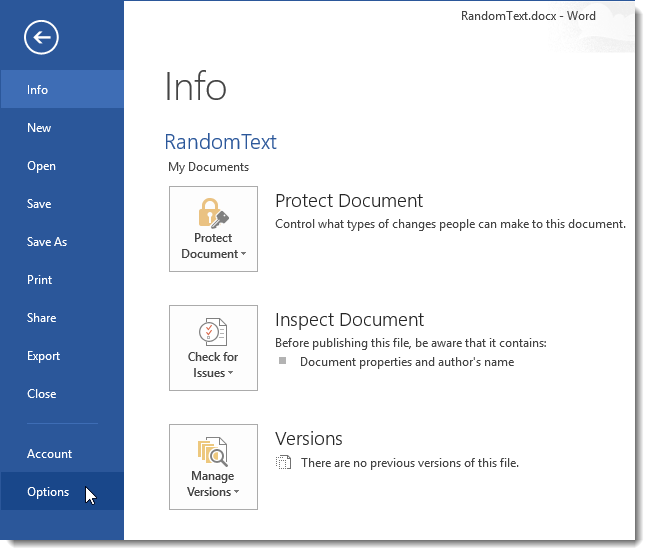Click the Check for Issues checklist icon

(x=213, y=332)
